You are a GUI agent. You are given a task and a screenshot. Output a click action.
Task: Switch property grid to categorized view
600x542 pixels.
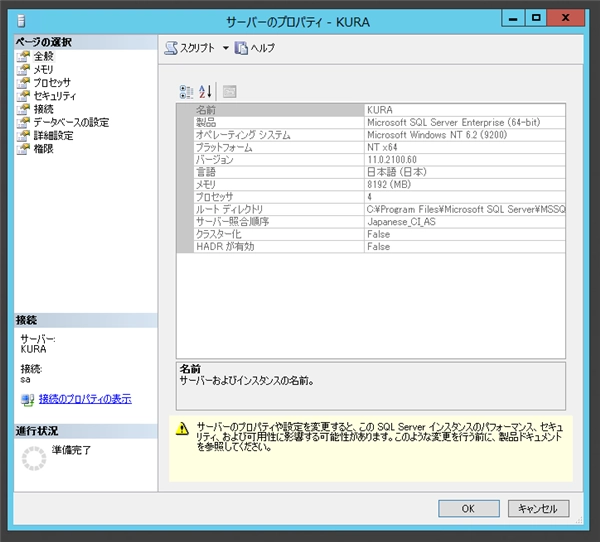pos(186,92)
